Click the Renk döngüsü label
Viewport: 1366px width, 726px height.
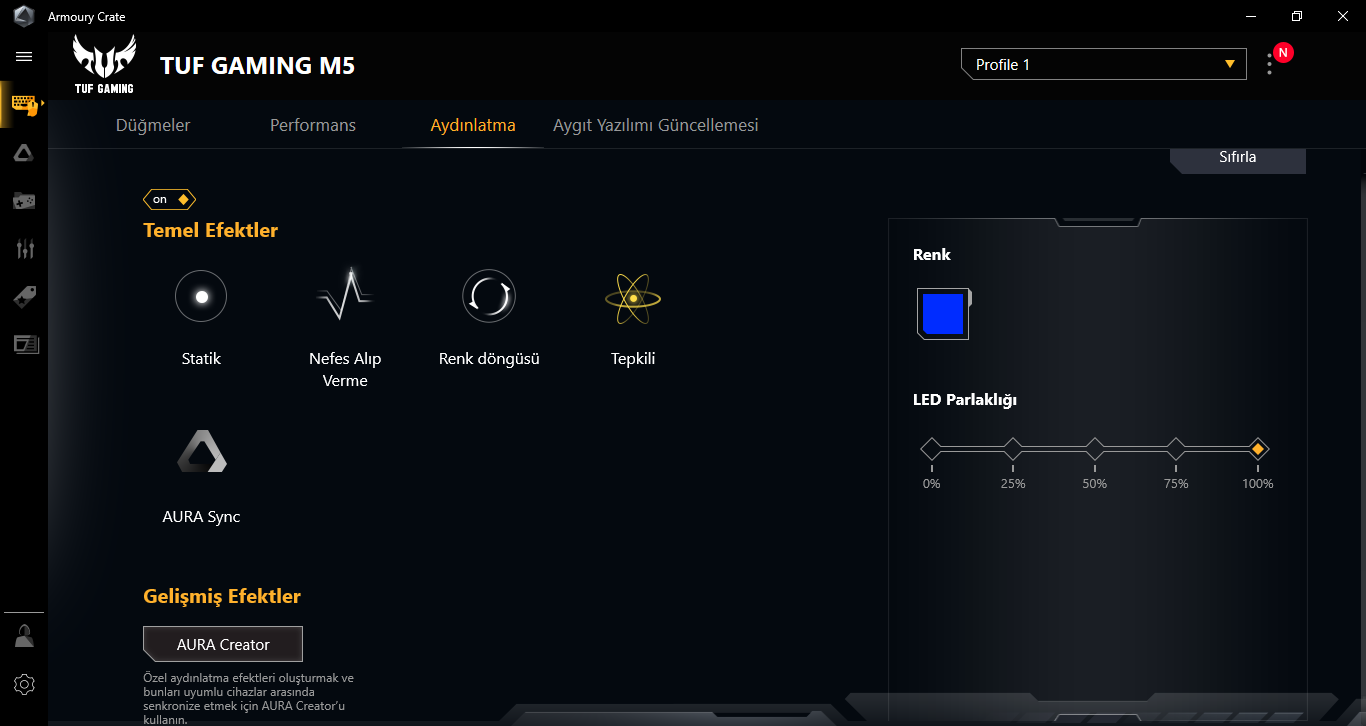[489, 358]
